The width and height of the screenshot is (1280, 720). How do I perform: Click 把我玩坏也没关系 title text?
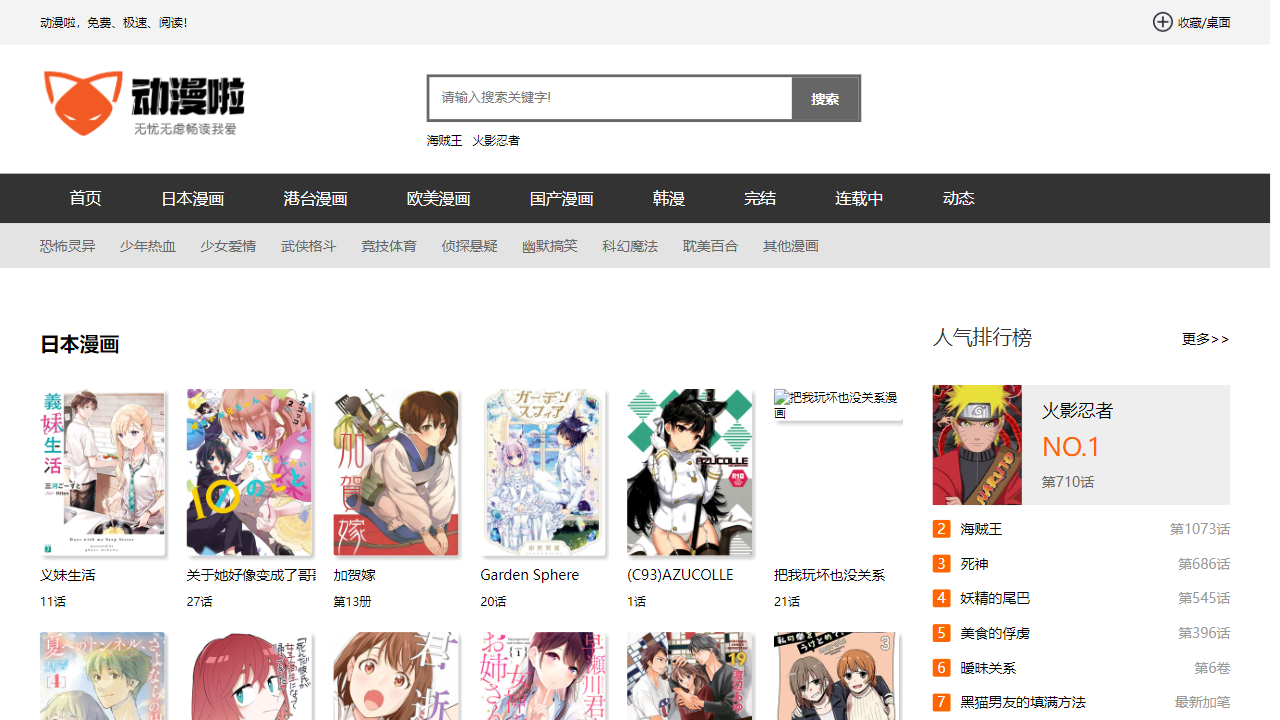tap(830, 575)
